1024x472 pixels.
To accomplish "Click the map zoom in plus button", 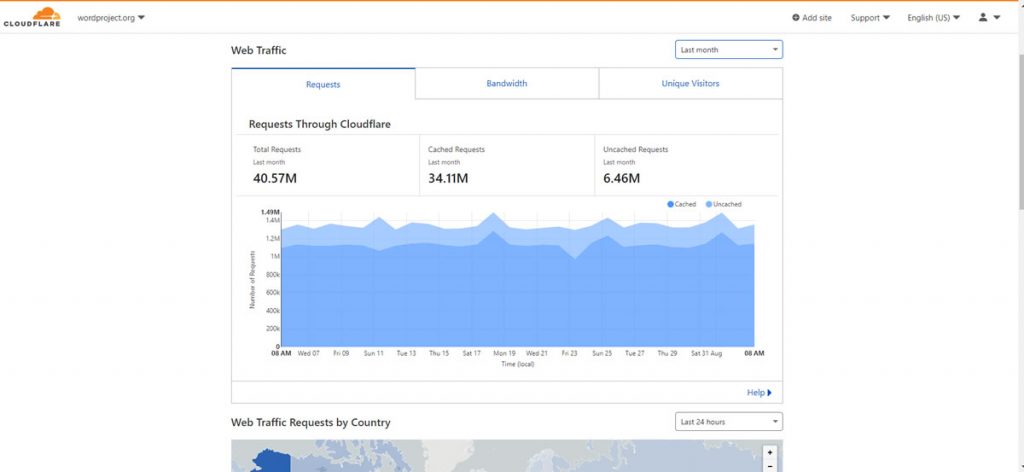I will tap(769, 452).
